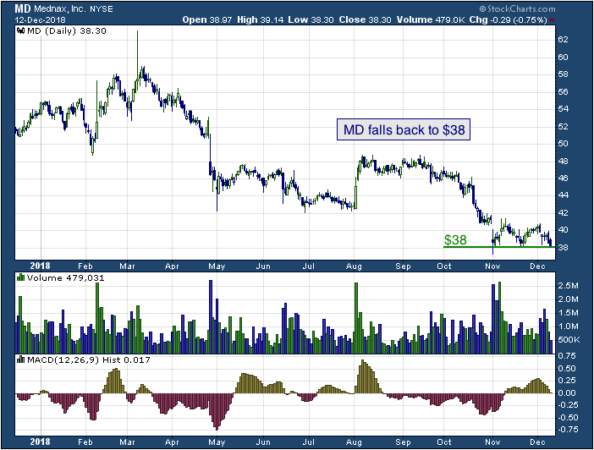The width and height of the screenshot is (594, 450).
Task: Click the 0.50 MACD axis label
Action: 567,368
